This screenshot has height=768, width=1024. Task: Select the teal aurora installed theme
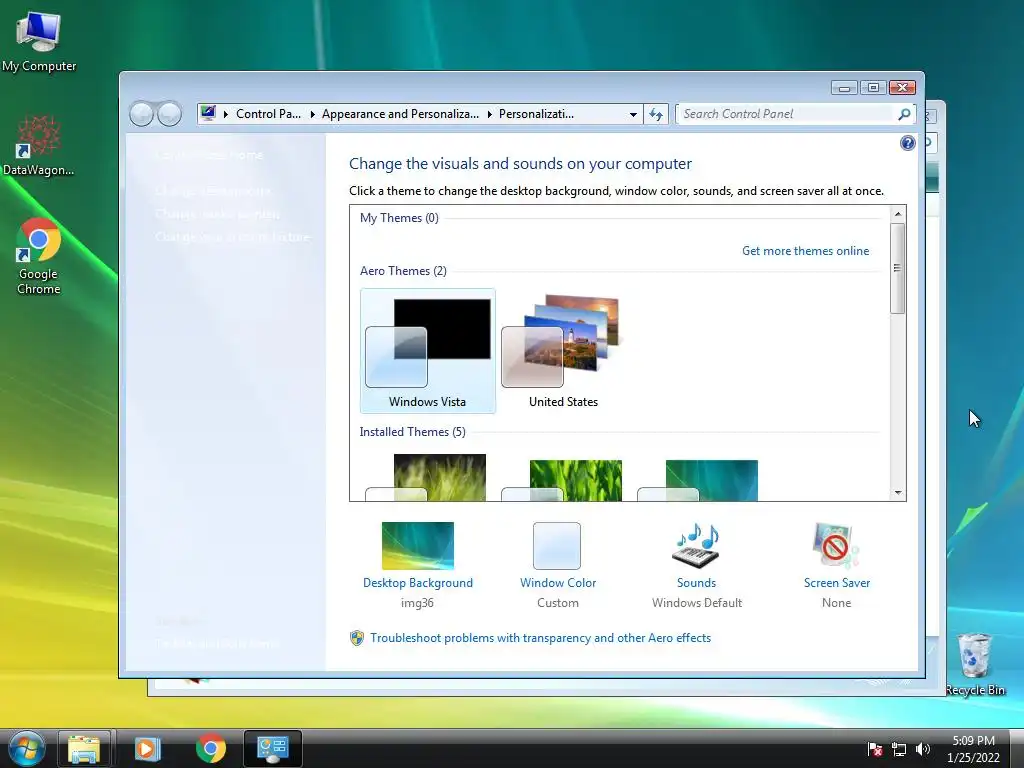(x=699, y=480)
